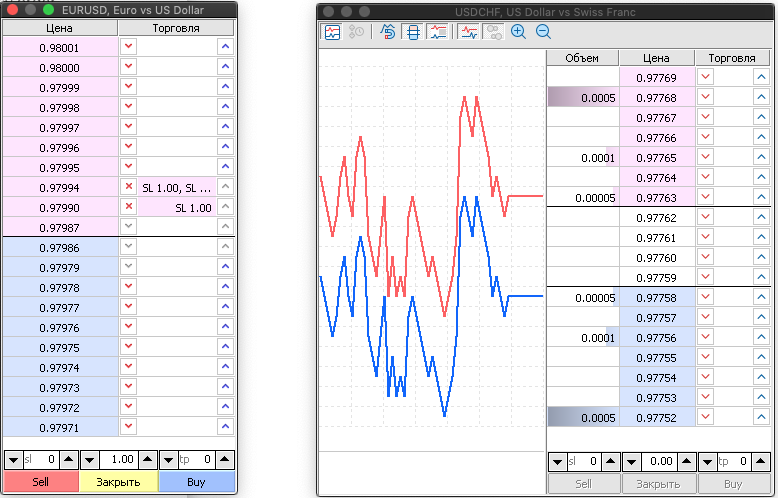Image resolution: width=778 pixels, height=498 pixels.
Task: Increase the EURUSD volume 1.00 stepper
Action: tap(148, 460)
